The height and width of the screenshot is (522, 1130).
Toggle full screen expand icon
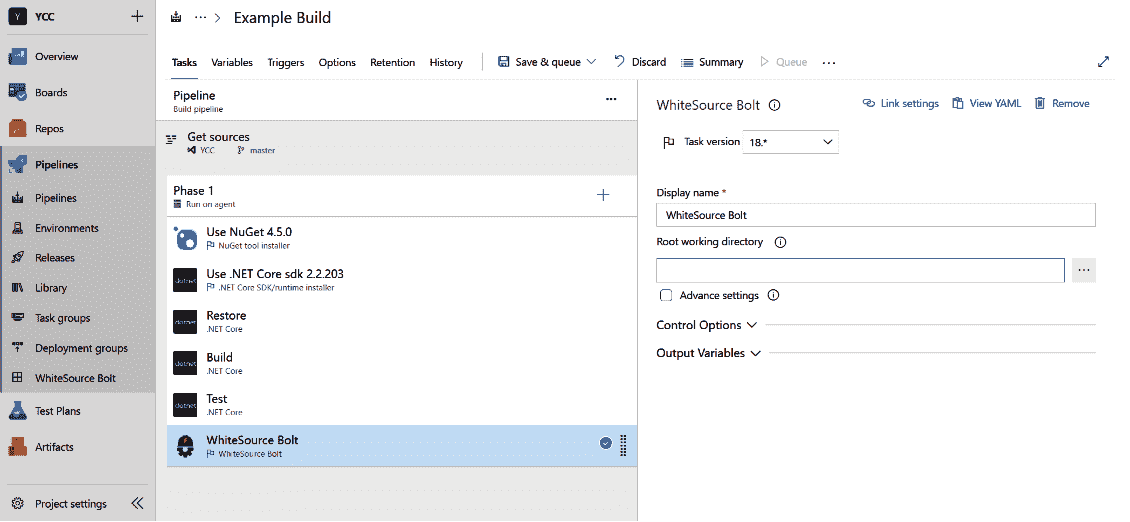coord(1103,62)
